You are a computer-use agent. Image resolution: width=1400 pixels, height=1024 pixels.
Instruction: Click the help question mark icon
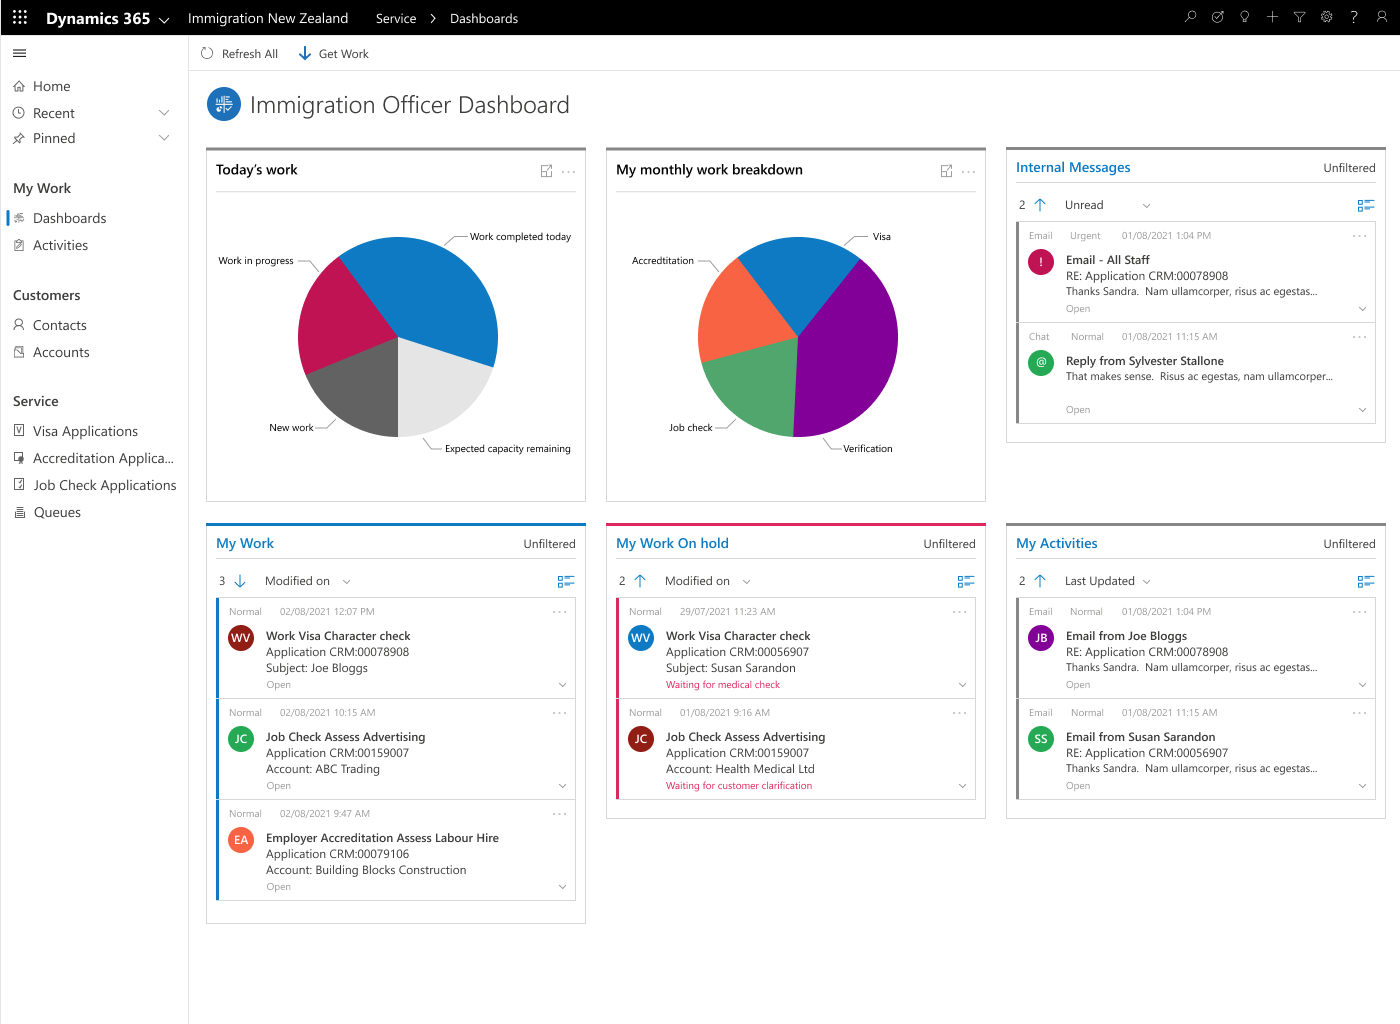(x=1354, y=17)
